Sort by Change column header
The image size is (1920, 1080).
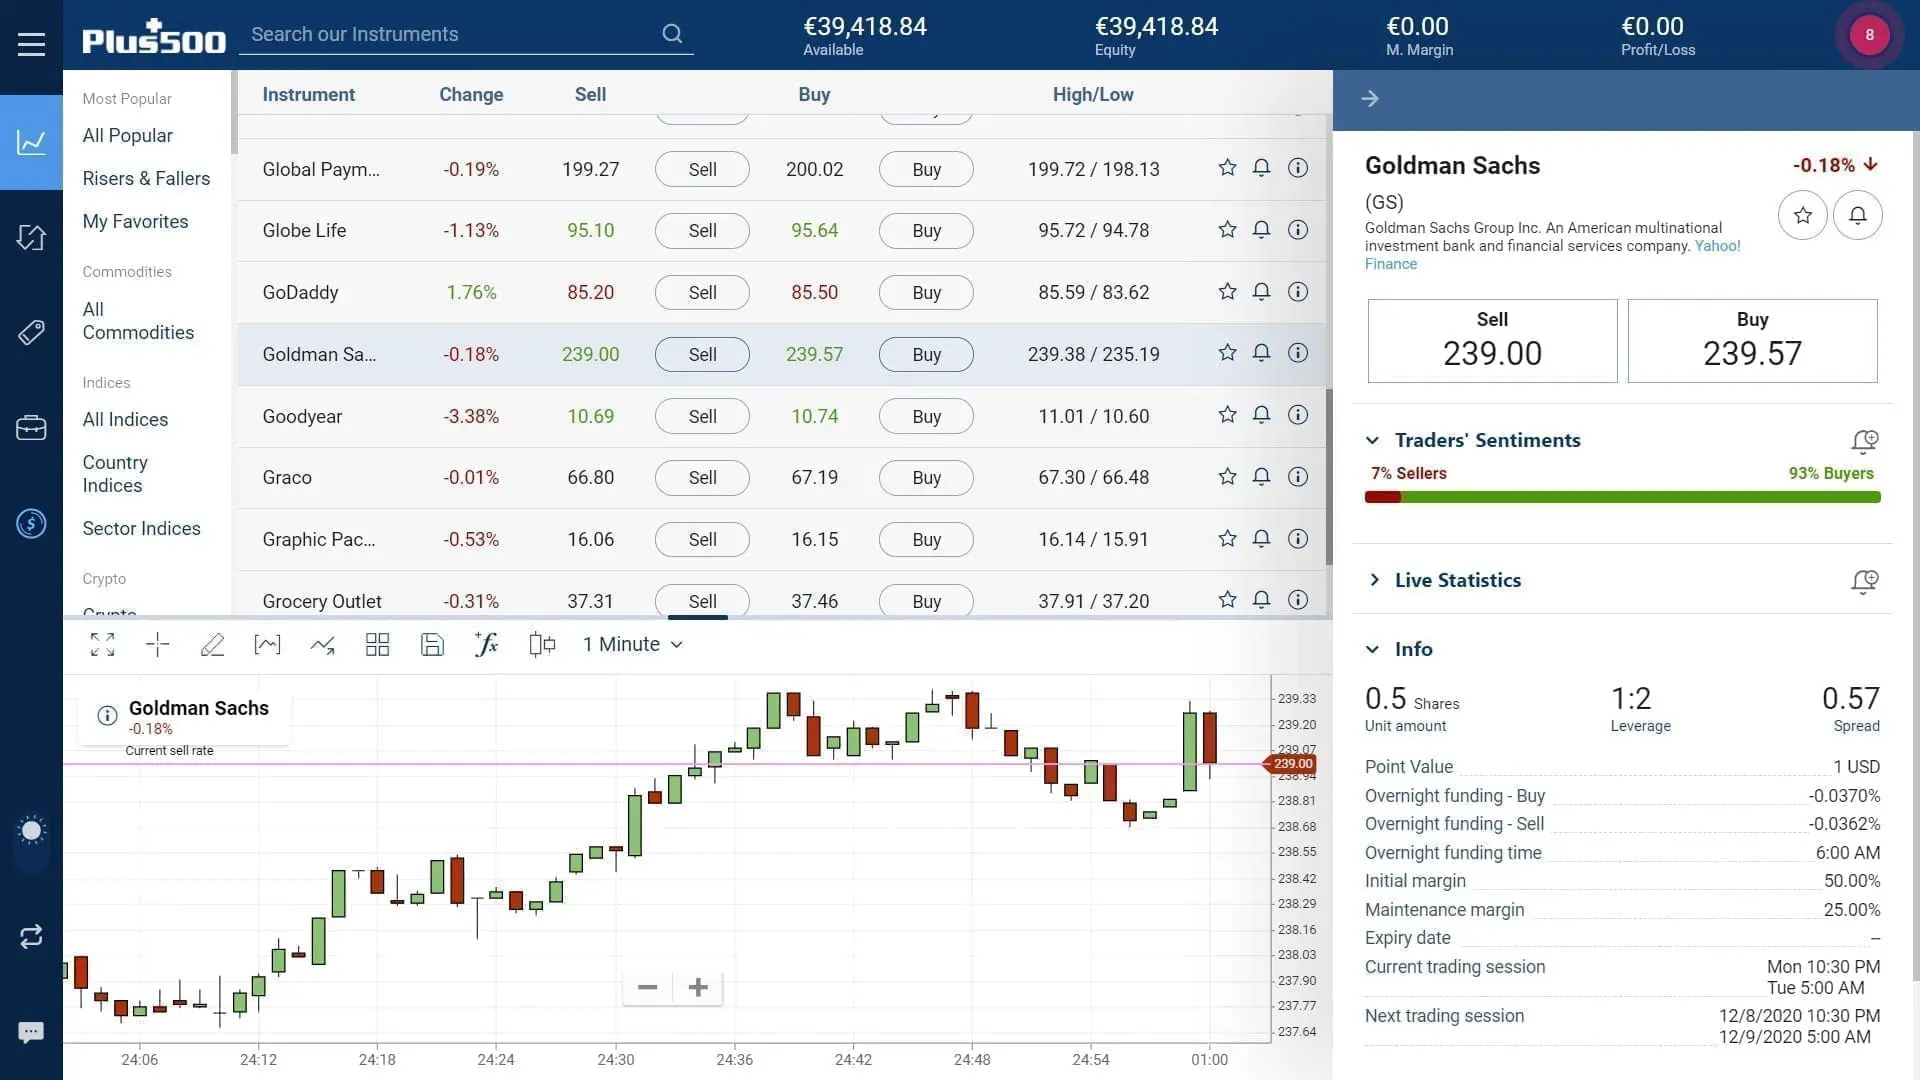471,95
